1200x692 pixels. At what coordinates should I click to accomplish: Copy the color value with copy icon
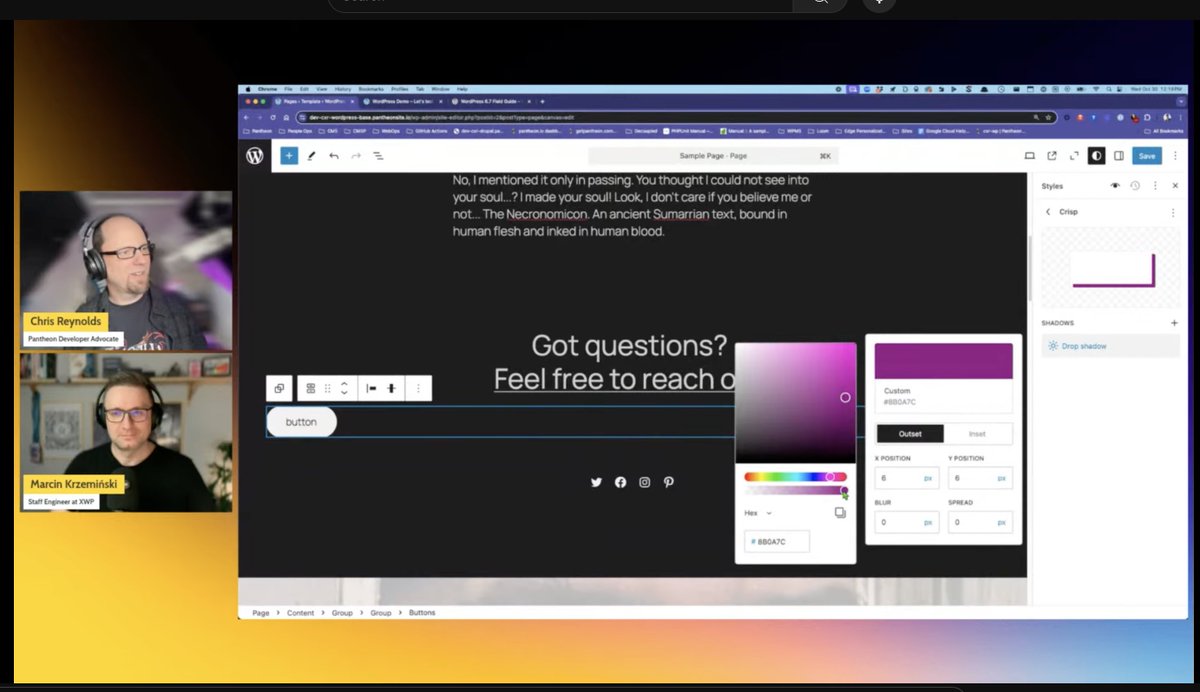click(x=840, y=513)
